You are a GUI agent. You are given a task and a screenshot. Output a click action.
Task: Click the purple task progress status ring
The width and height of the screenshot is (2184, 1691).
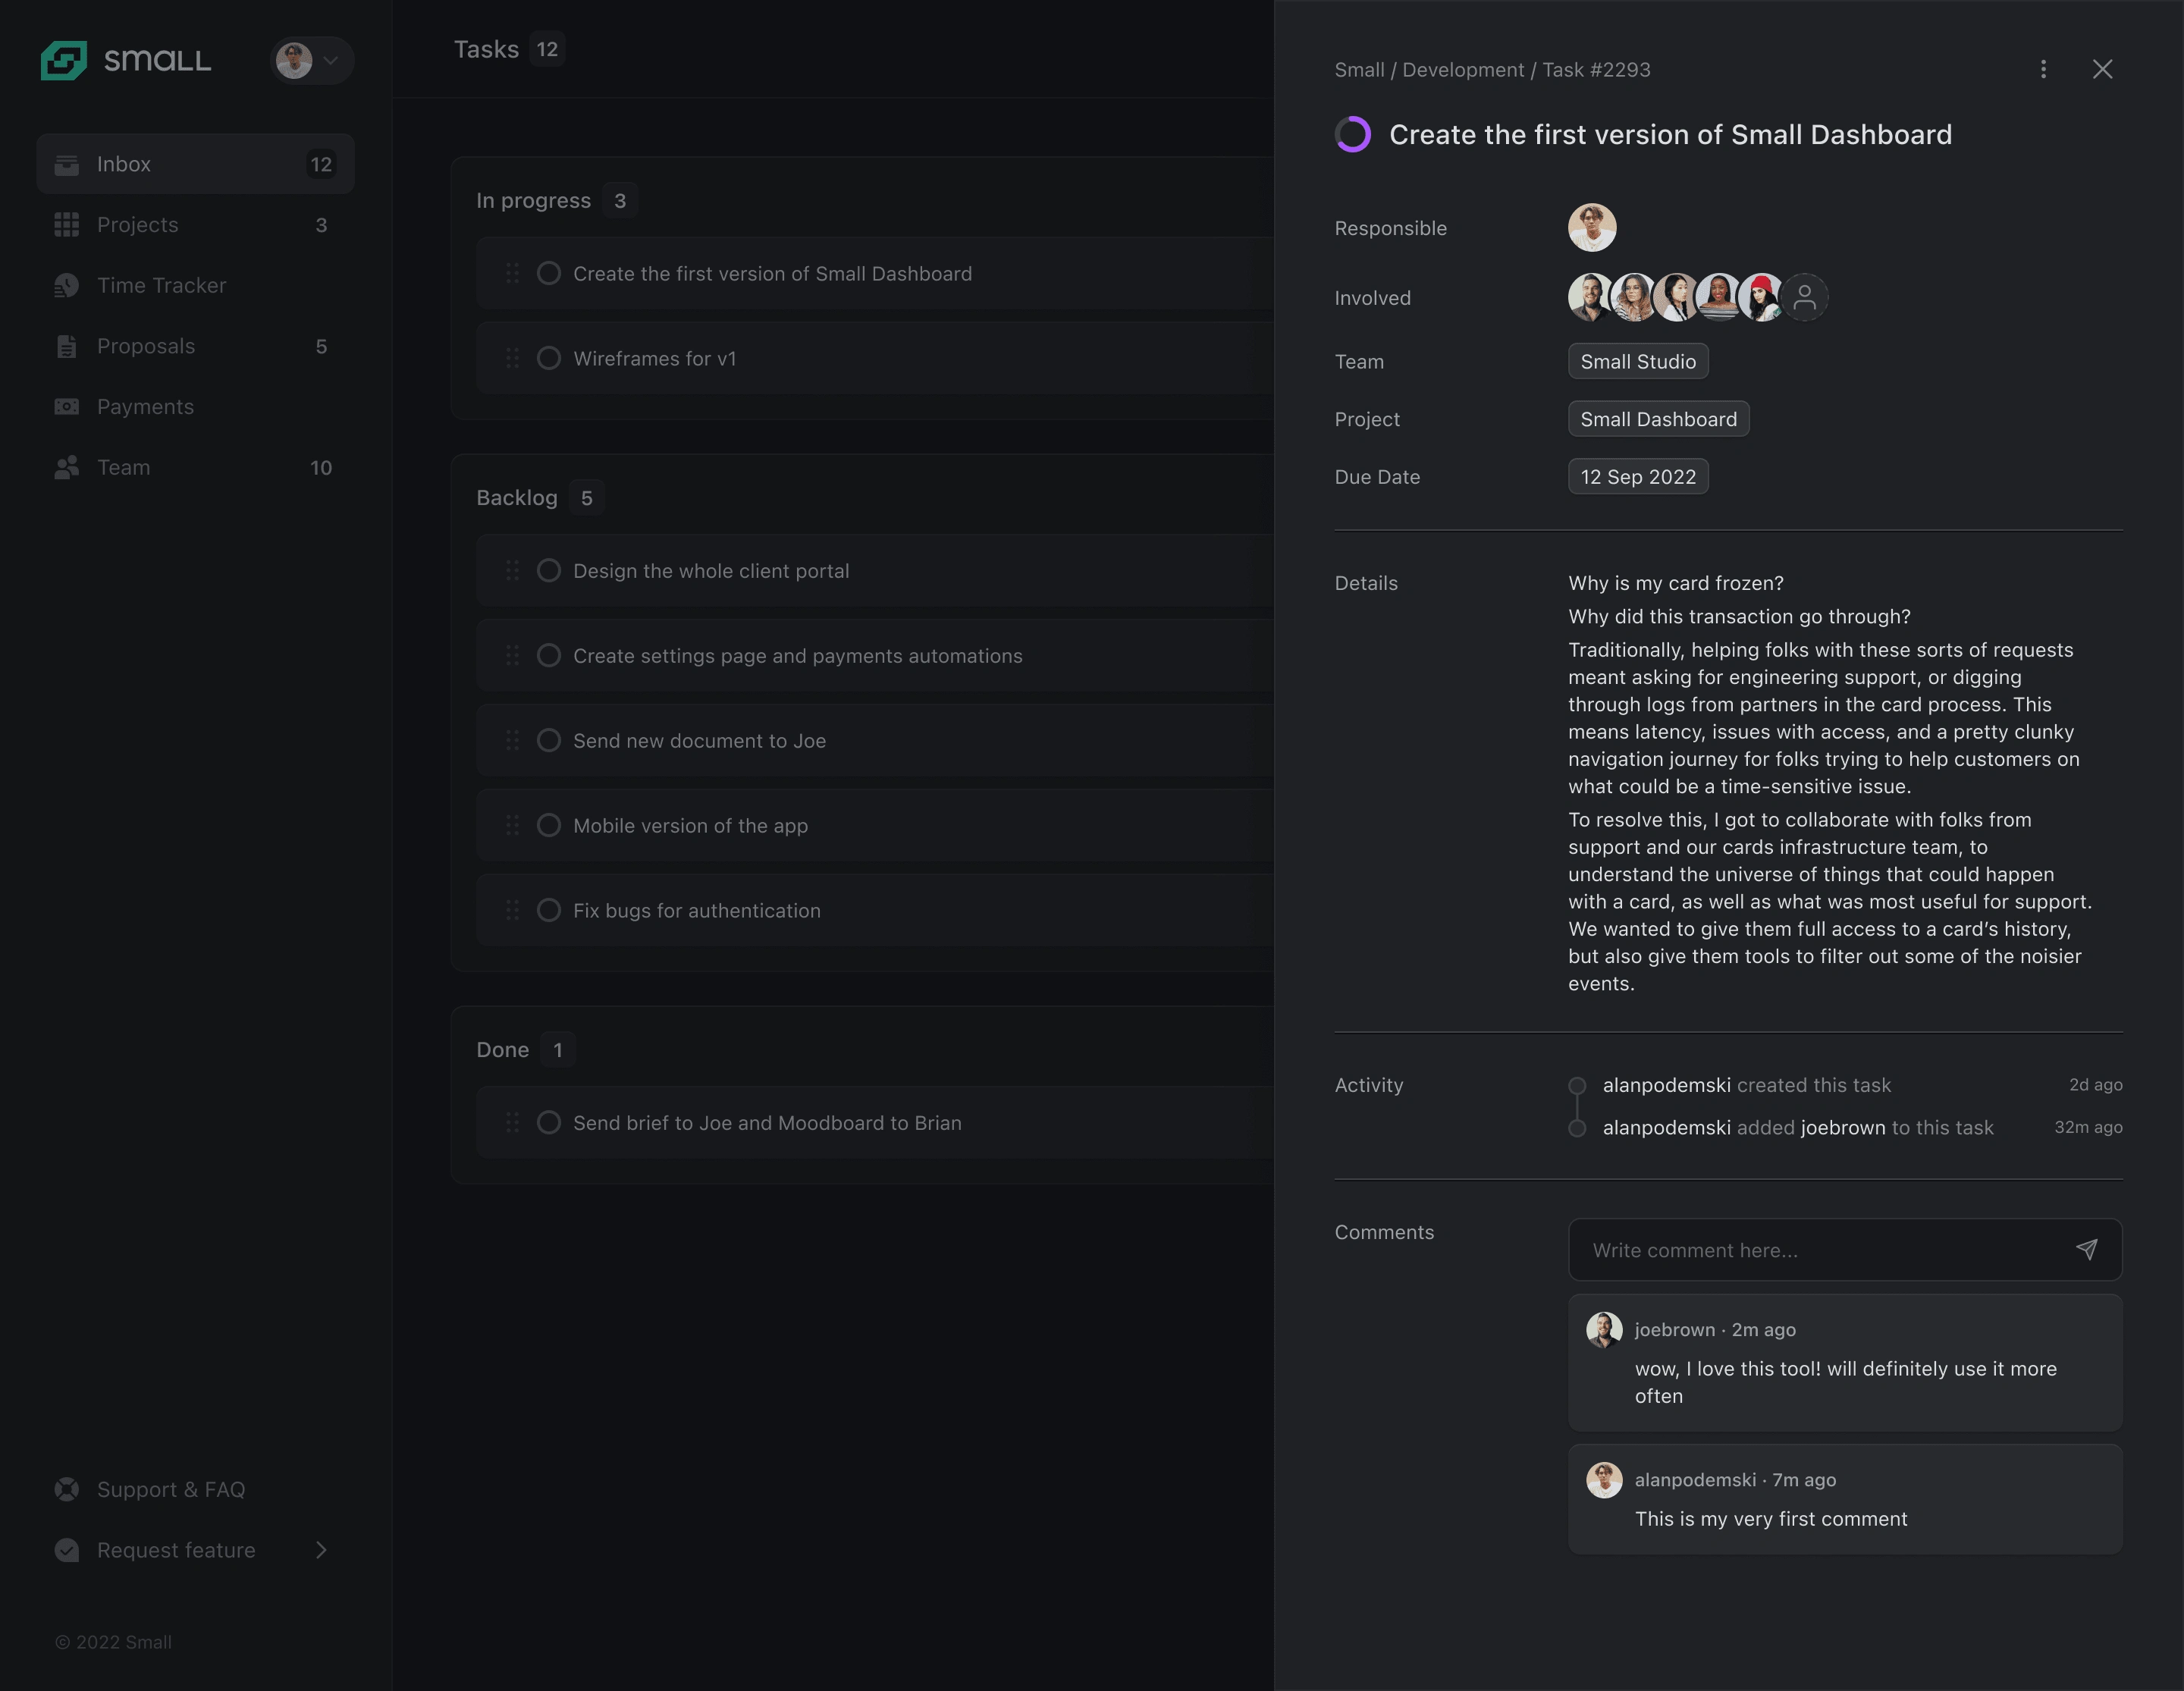(1353, 134)
